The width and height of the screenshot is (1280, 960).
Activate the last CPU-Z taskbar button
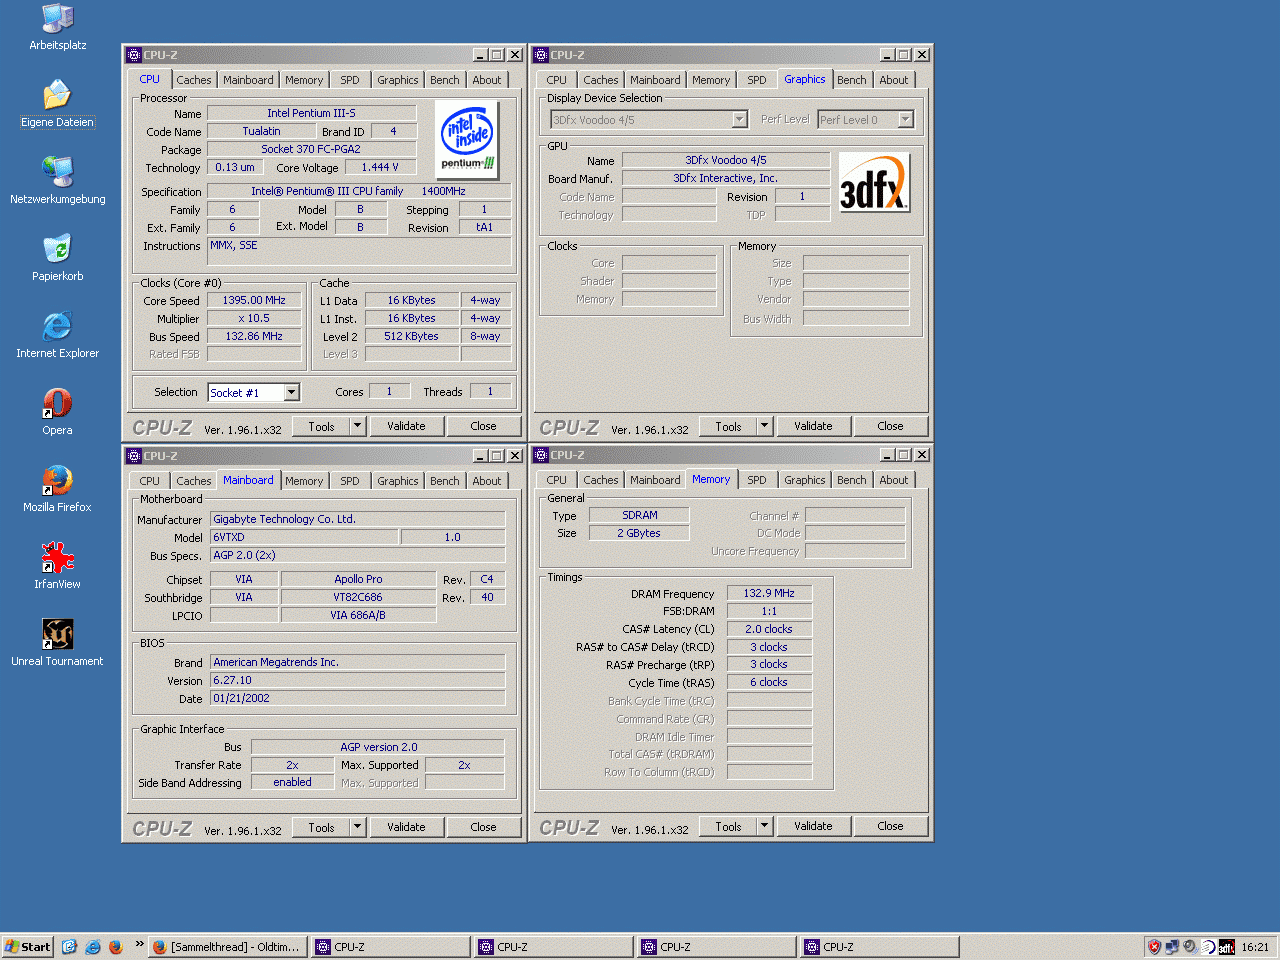tap(880, 947)
